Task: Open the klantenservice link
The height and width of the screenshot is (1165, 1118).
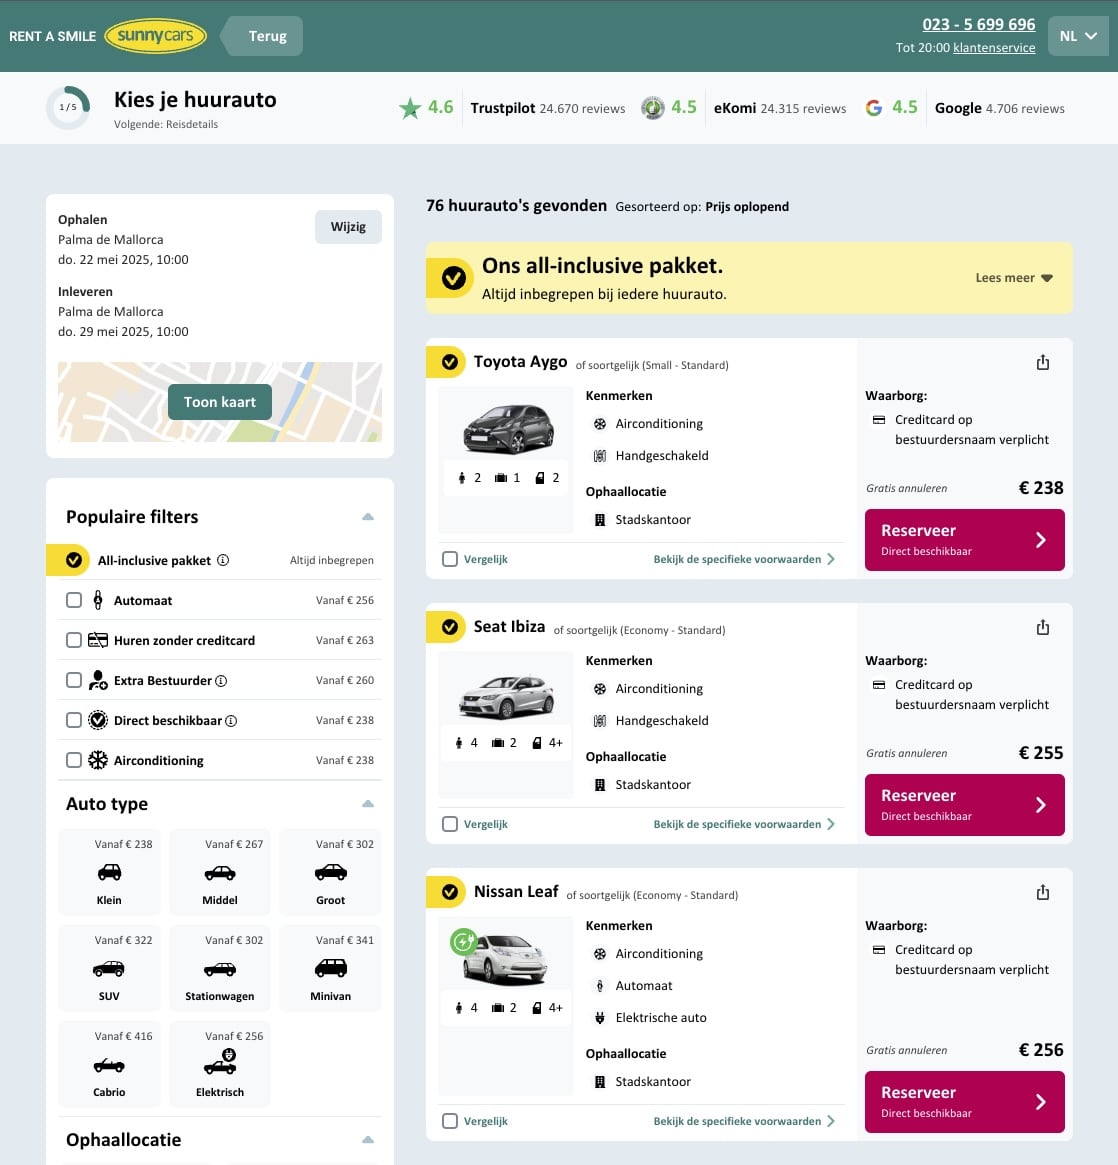Action: click(994, 48)
